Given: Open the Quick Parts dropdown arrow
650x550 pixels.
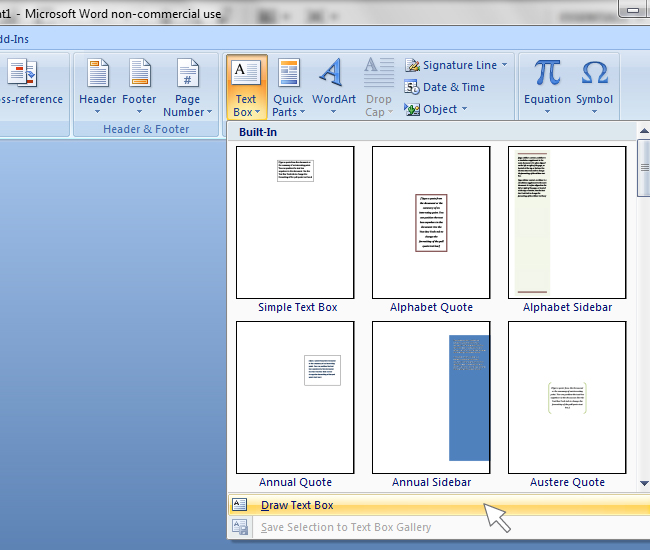Looking at the screenshot, I should [302, 112].
